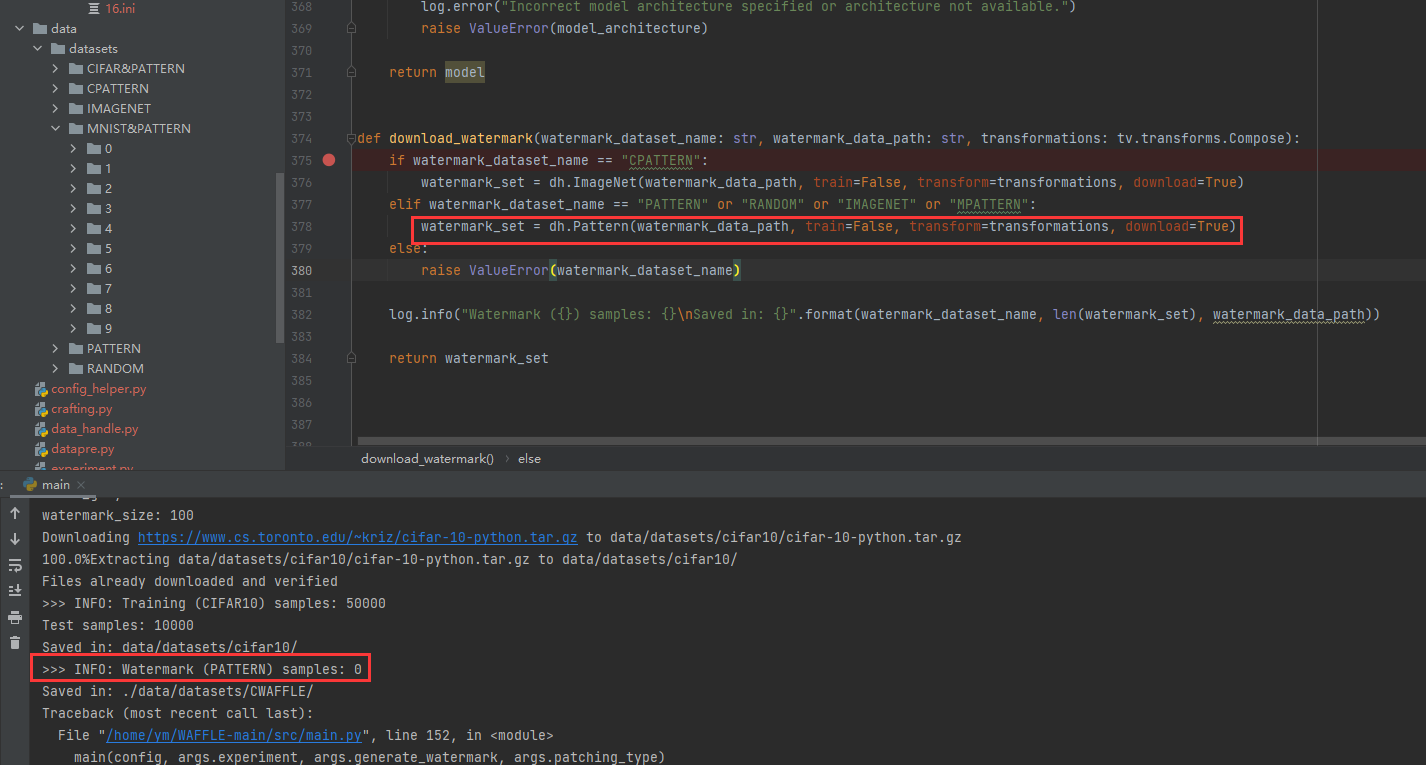Toggle the breakpoint on line 375
Image resolution: width=1426 pixels, height=765 pixels.
(x=329, y=160)
